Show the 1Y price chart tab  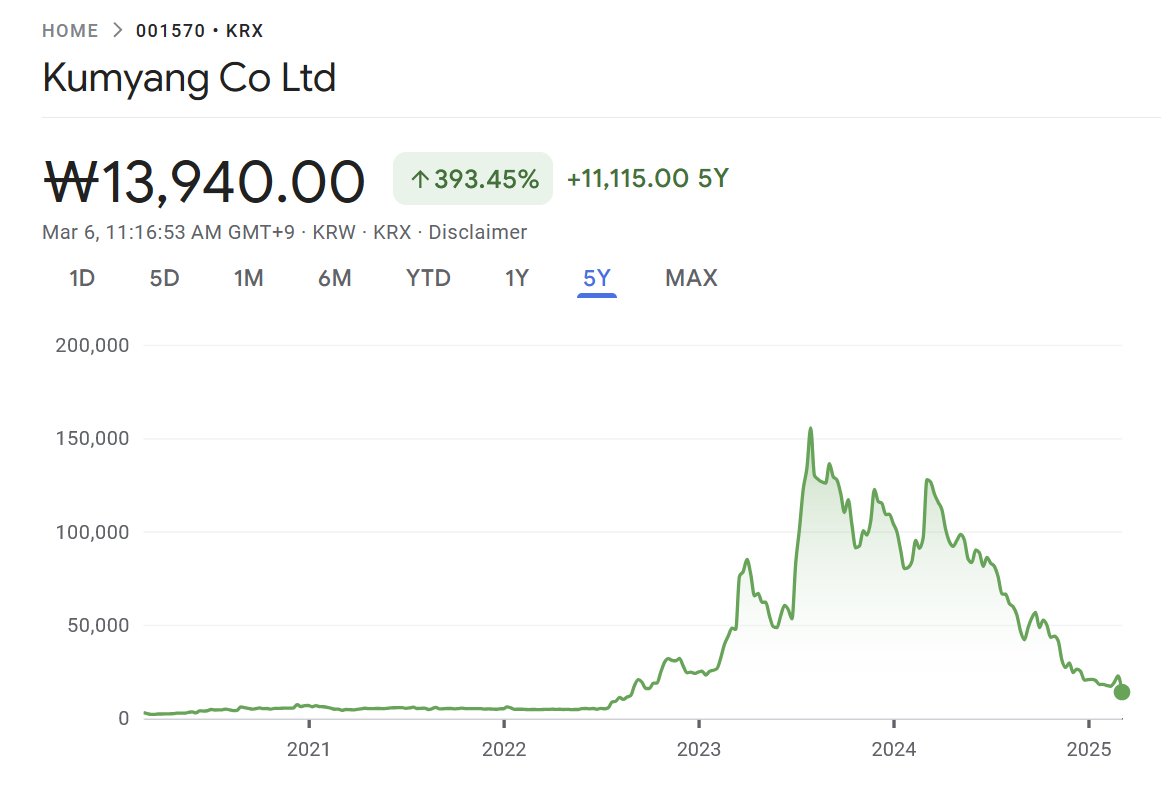tap(516, 278)
